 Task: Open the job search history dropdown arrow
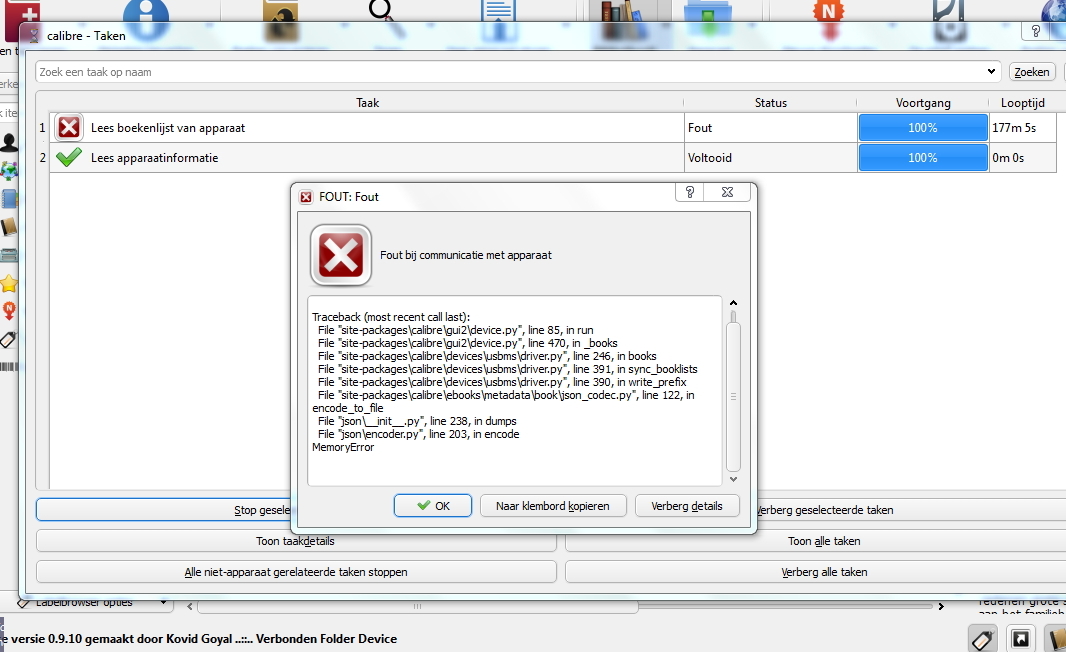991,71
